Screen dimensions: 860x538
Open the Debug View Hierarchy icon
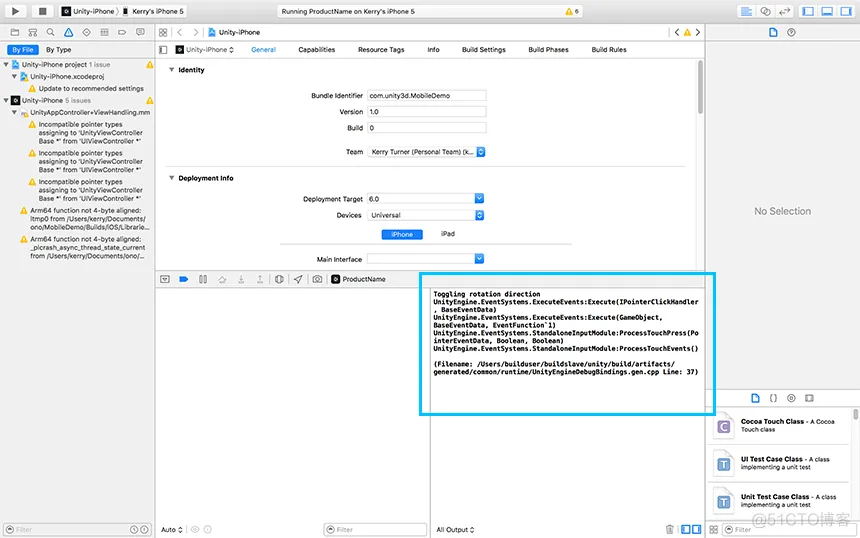point(279,279)
